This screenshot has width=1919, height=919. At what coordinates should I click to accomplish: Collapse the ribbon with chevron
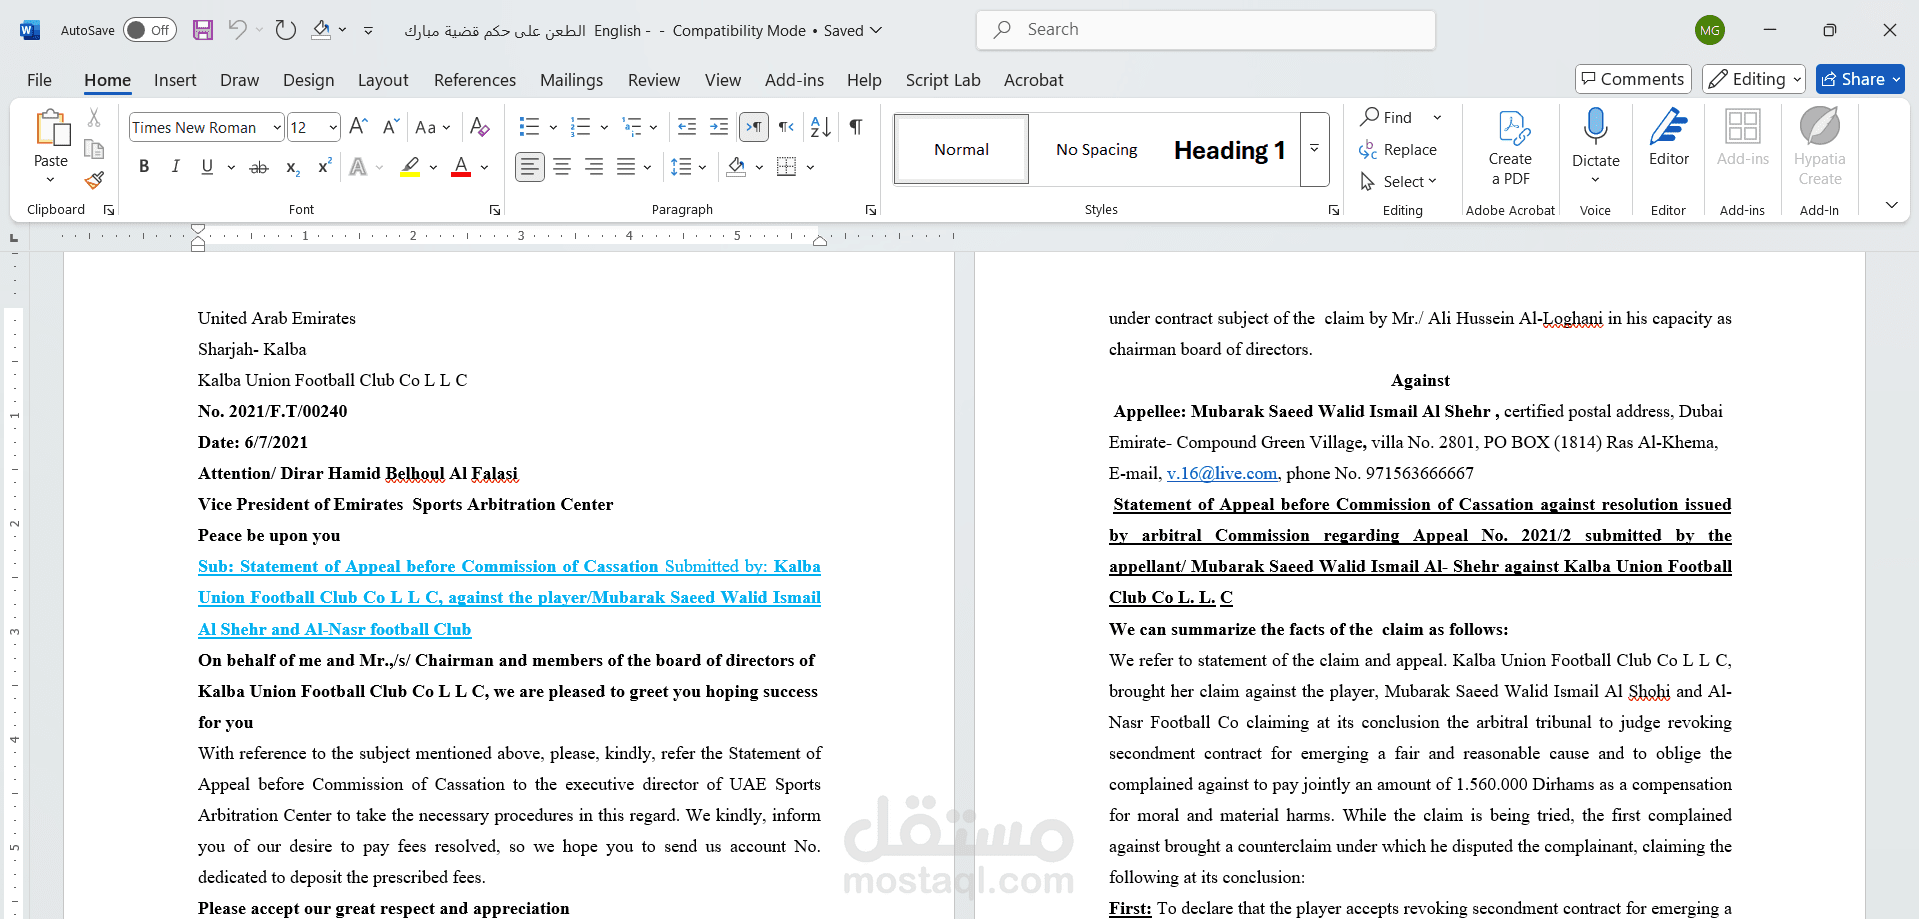1891,205
